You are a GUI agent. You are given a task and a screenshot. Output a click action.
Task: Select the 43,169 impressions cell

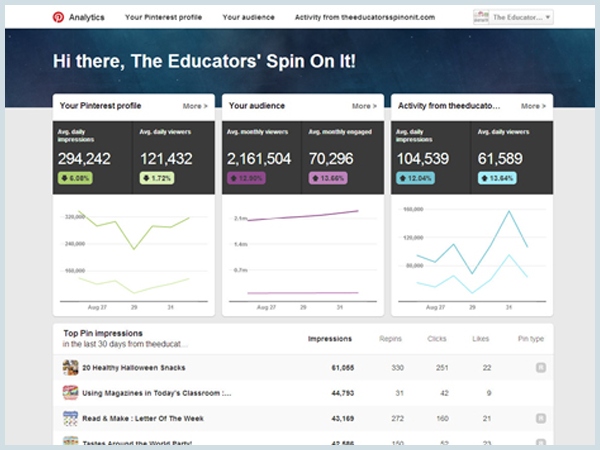tap(343, 418)
